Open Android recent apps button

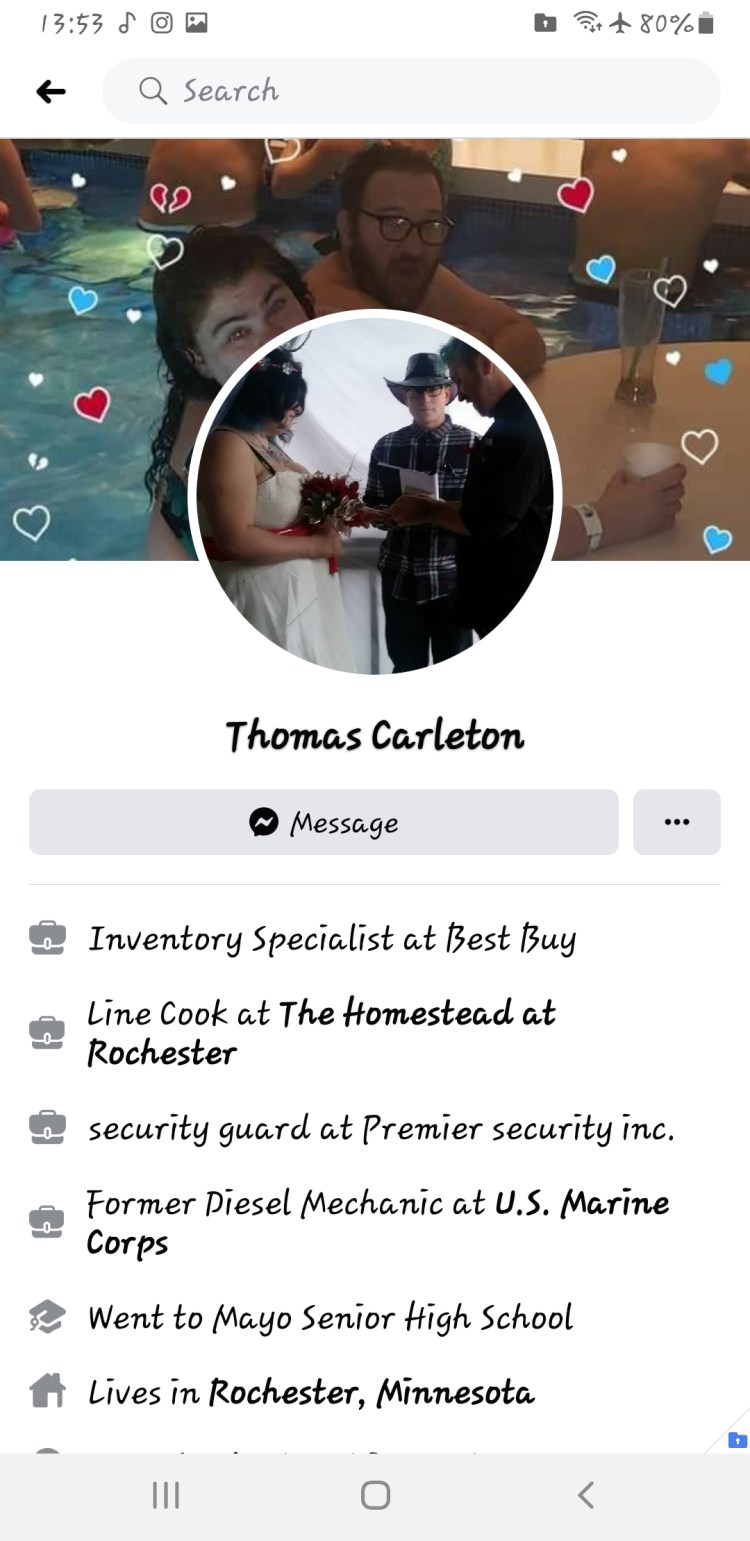(165, 1495)
